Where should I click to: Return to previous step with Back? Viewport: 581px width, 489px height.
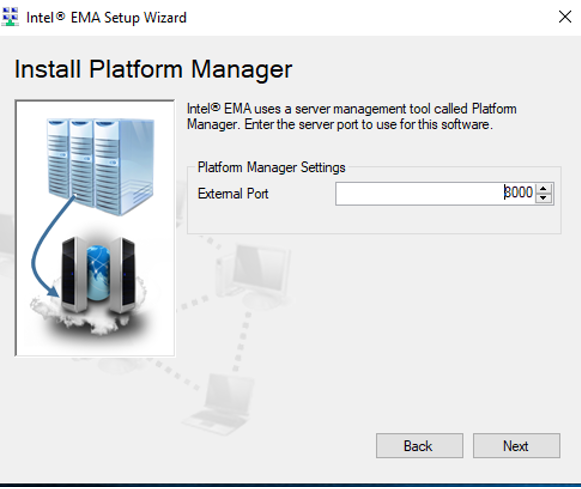click(x=419, y=446)
